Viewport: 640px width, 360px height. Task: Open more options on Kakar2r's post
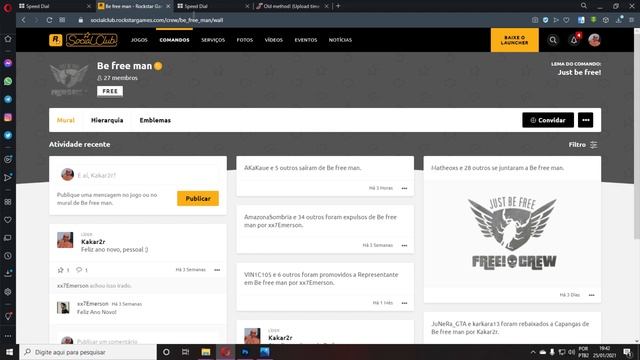click(217, 270)
